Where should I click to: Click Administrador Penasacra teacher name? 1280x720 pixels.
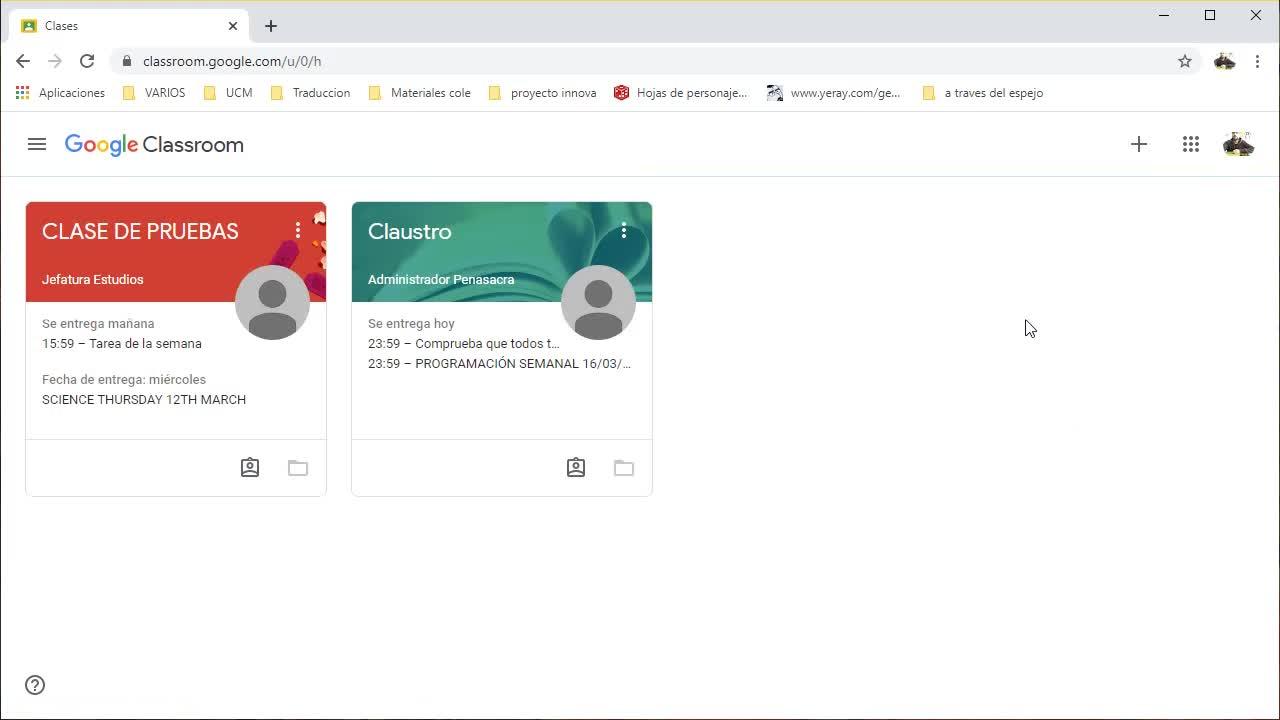pos(441,279)
